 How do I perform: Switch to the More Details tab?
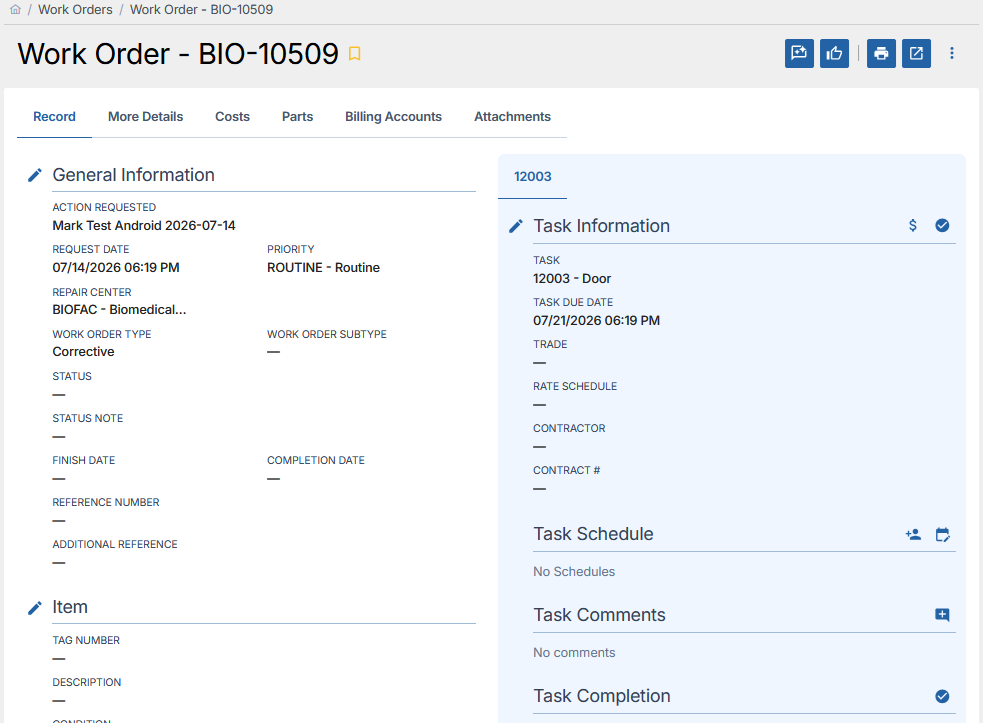tap(145, 117)
